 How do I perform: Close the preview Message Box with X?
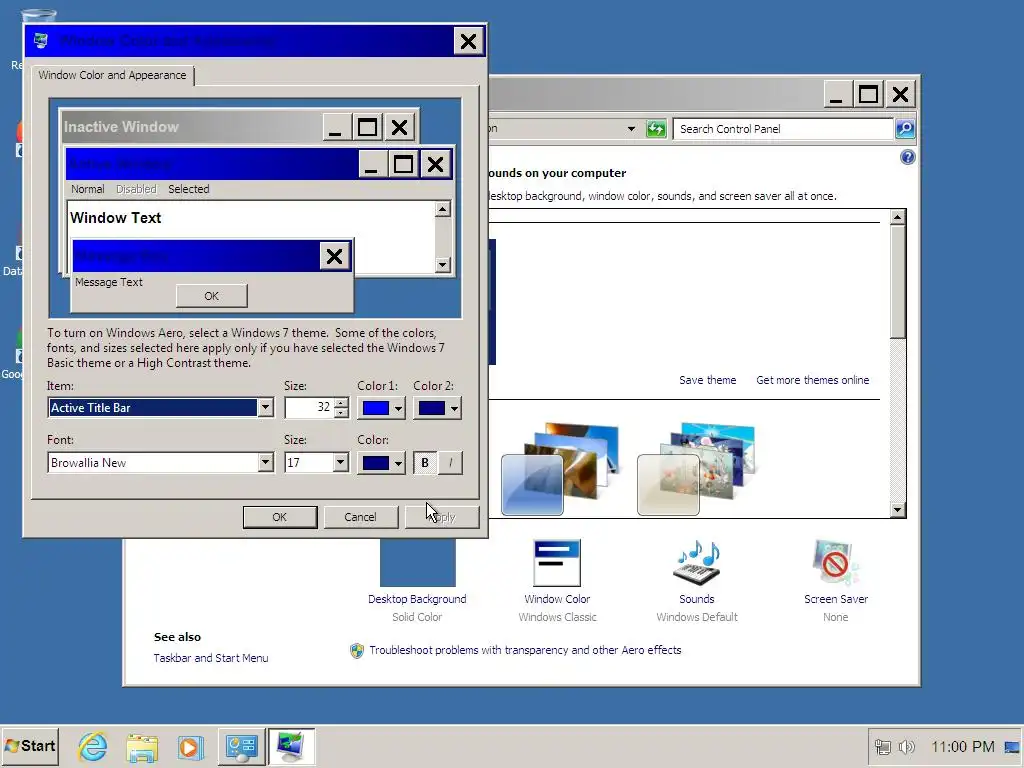pyautogui.click(x=334, y=256)
